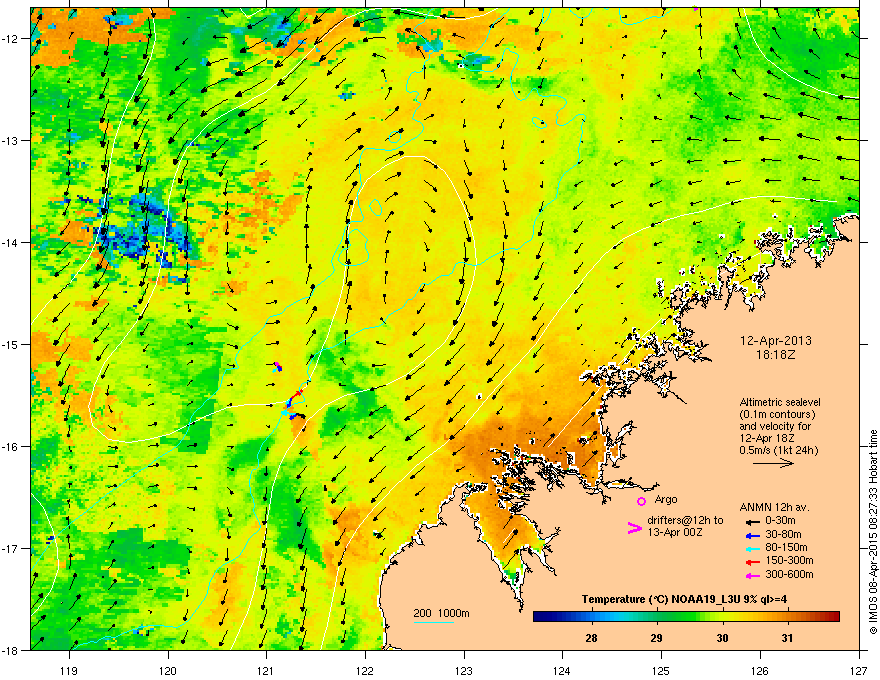
Task: Click the 0.5m/s velocity scale arrow
Action: 773,463
